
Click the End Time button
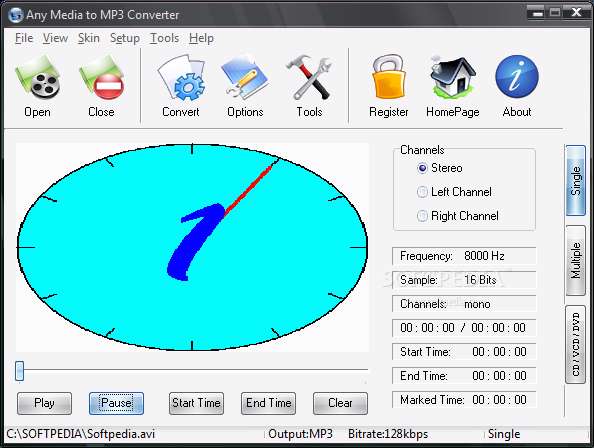268,403
